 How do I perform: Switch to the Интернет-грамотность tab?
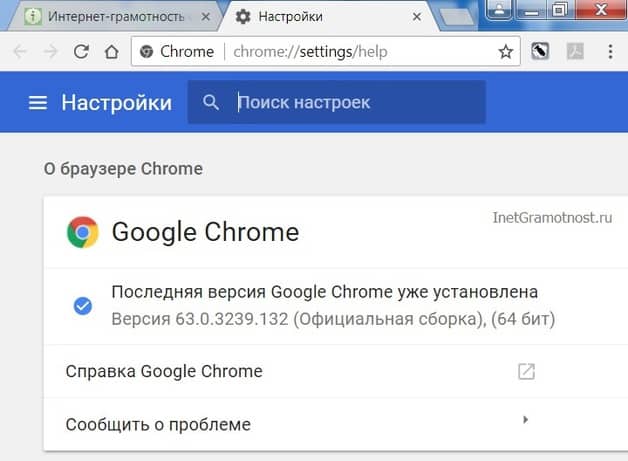113,17
